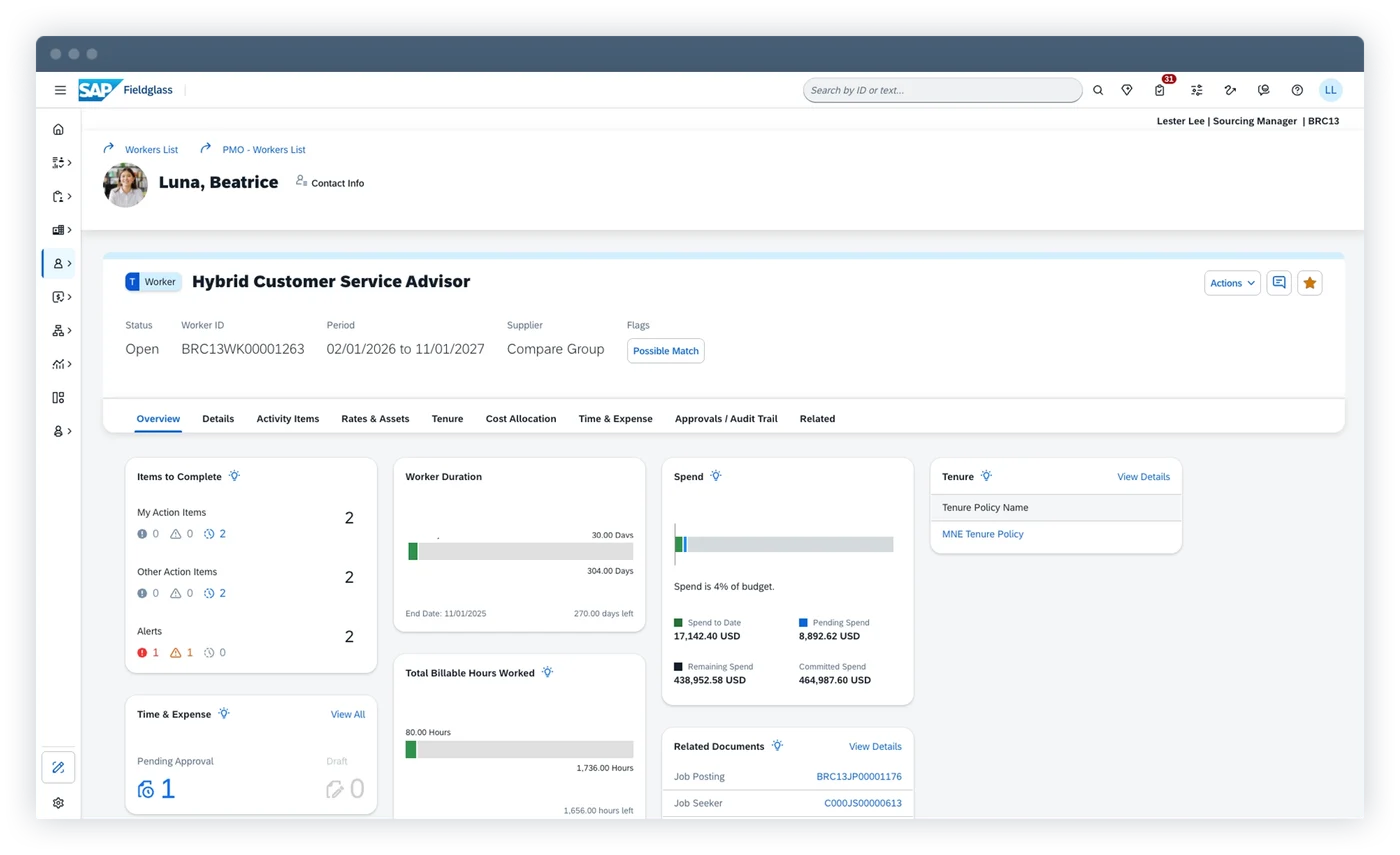1400x855 pixels.
Task: Click the lightbulb on the Time & Expense card
Action: [x=224, y=714]
